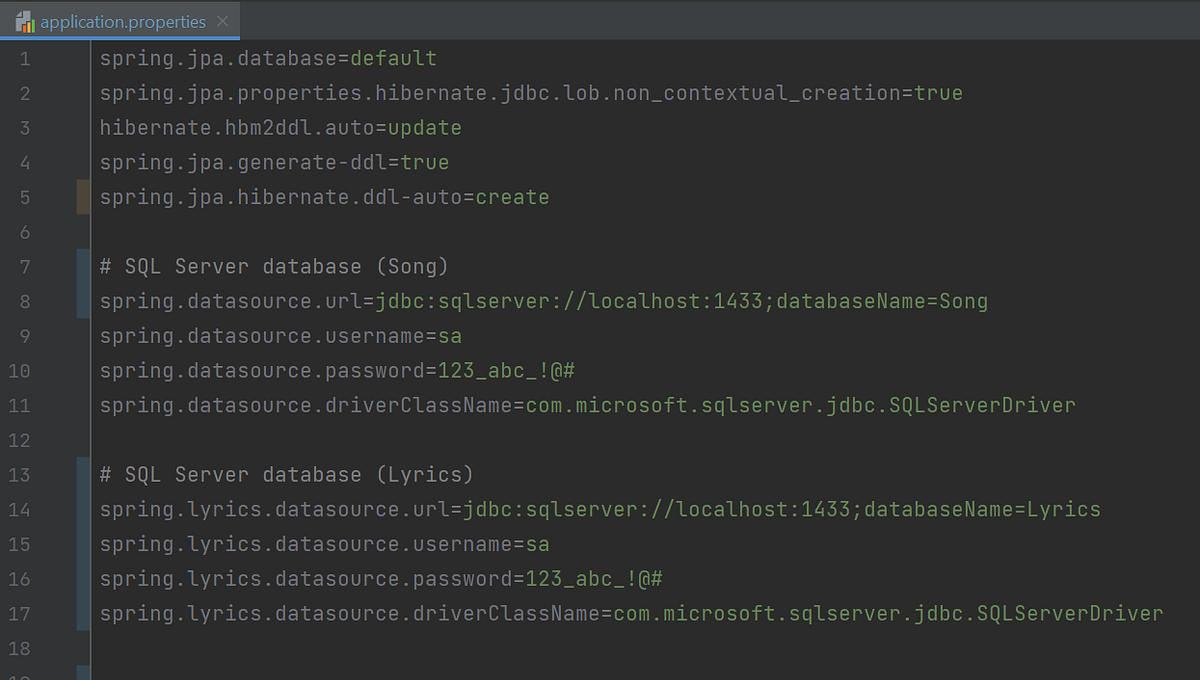Click line number 1 in the gutter

(25, 58)
